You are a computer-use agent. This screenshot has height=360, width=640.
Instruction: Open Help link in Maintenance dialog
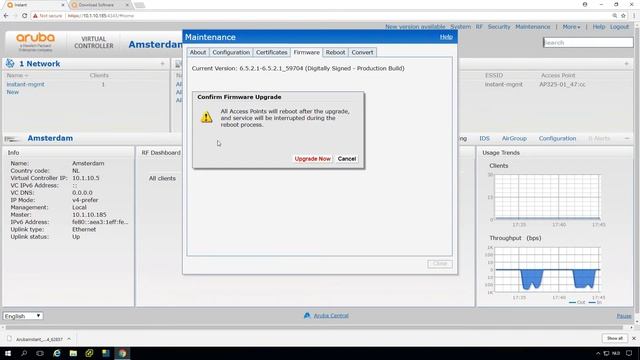(446, 37)
